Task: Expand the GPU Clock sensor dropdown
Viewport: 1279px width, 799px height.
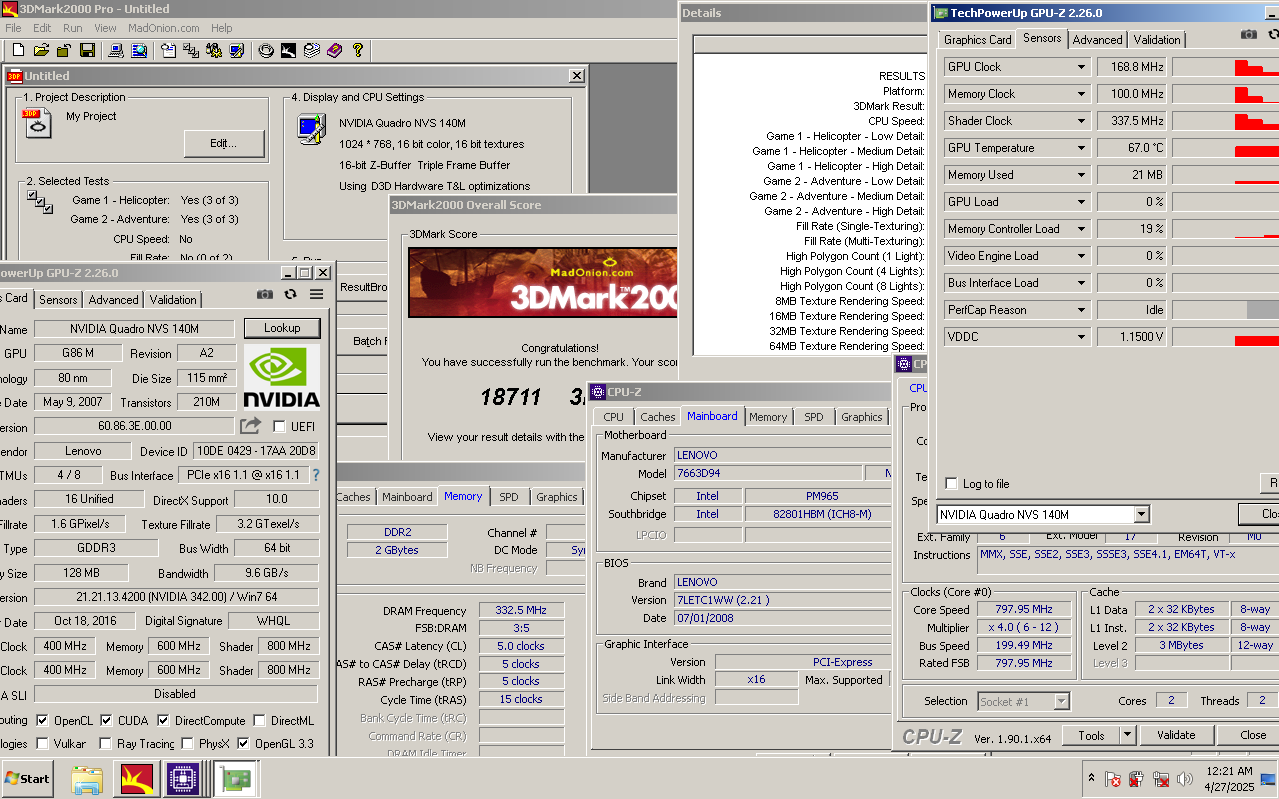Action: point(1081,67)
